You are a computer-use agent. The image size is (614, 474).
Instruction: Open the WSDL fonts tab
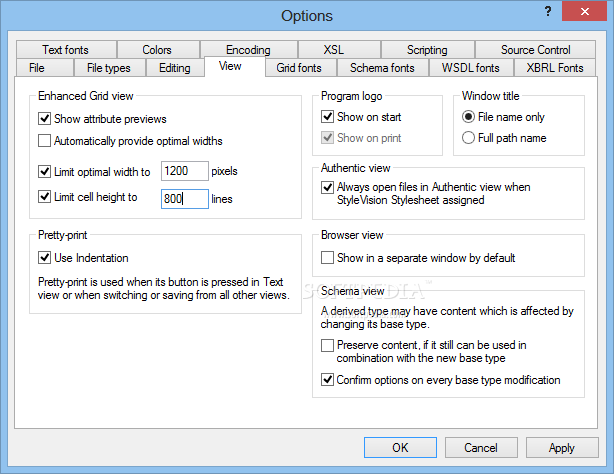click(x=471, y=68)
